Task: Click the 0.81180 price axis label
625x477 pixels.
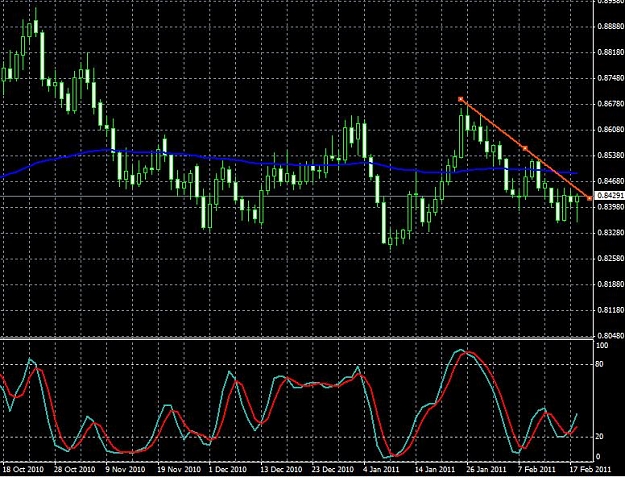Action: point(611,310)
